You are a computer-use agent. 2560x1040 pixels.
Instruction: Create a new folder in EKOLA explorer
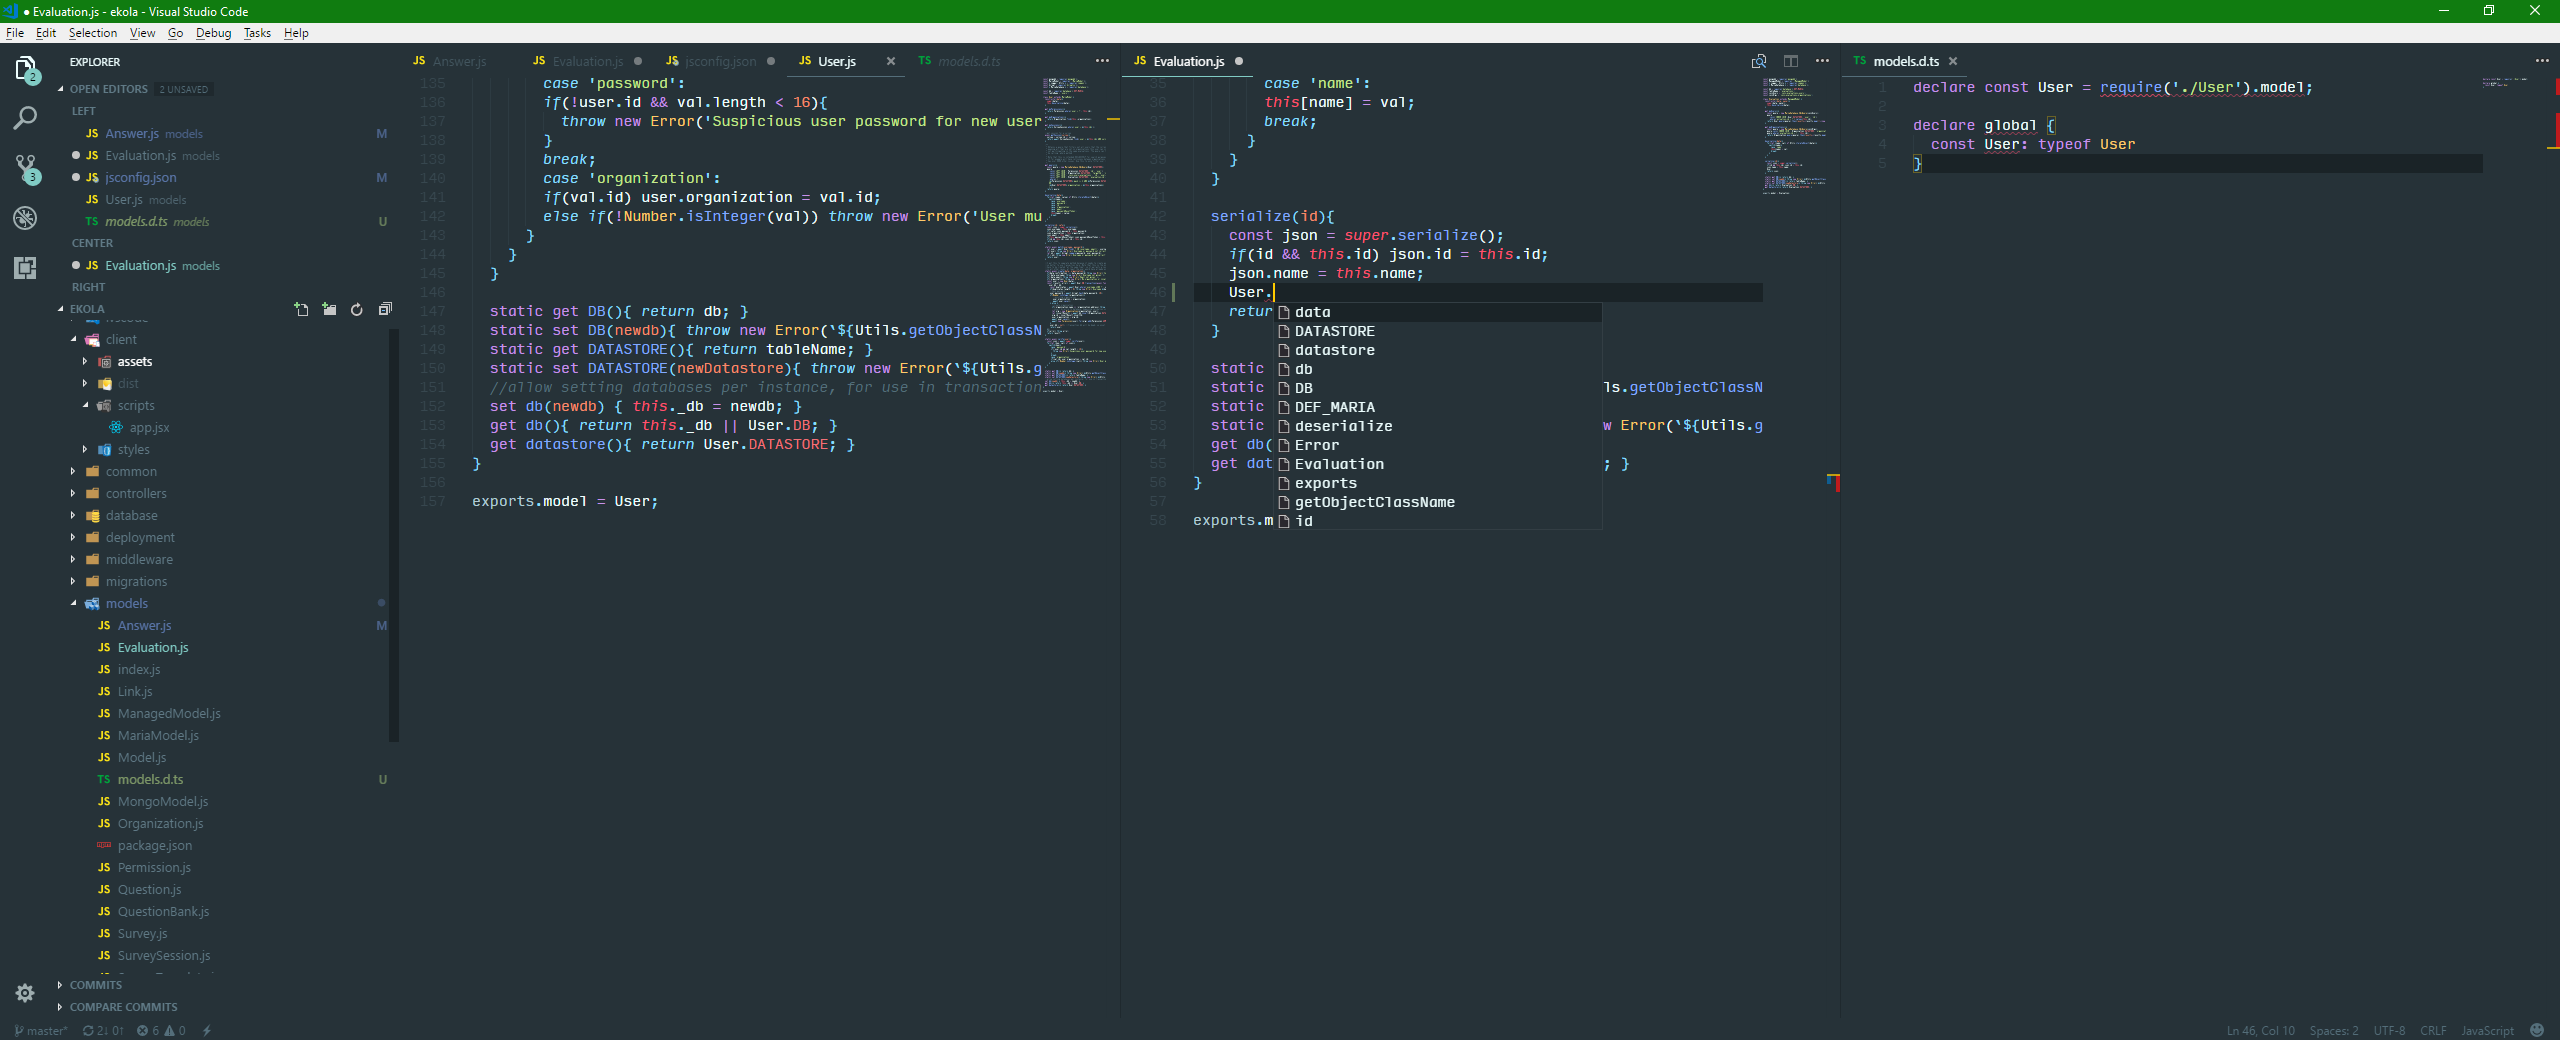(329, 309)
